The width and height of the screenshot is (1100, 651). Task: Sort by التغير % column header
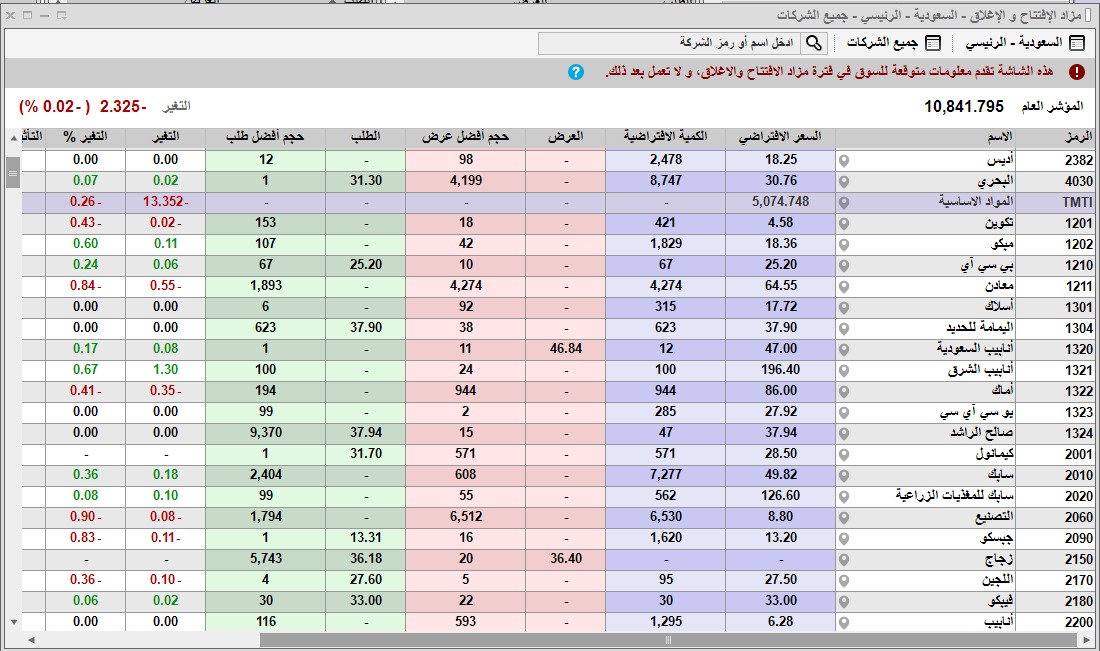coord(86,137)
